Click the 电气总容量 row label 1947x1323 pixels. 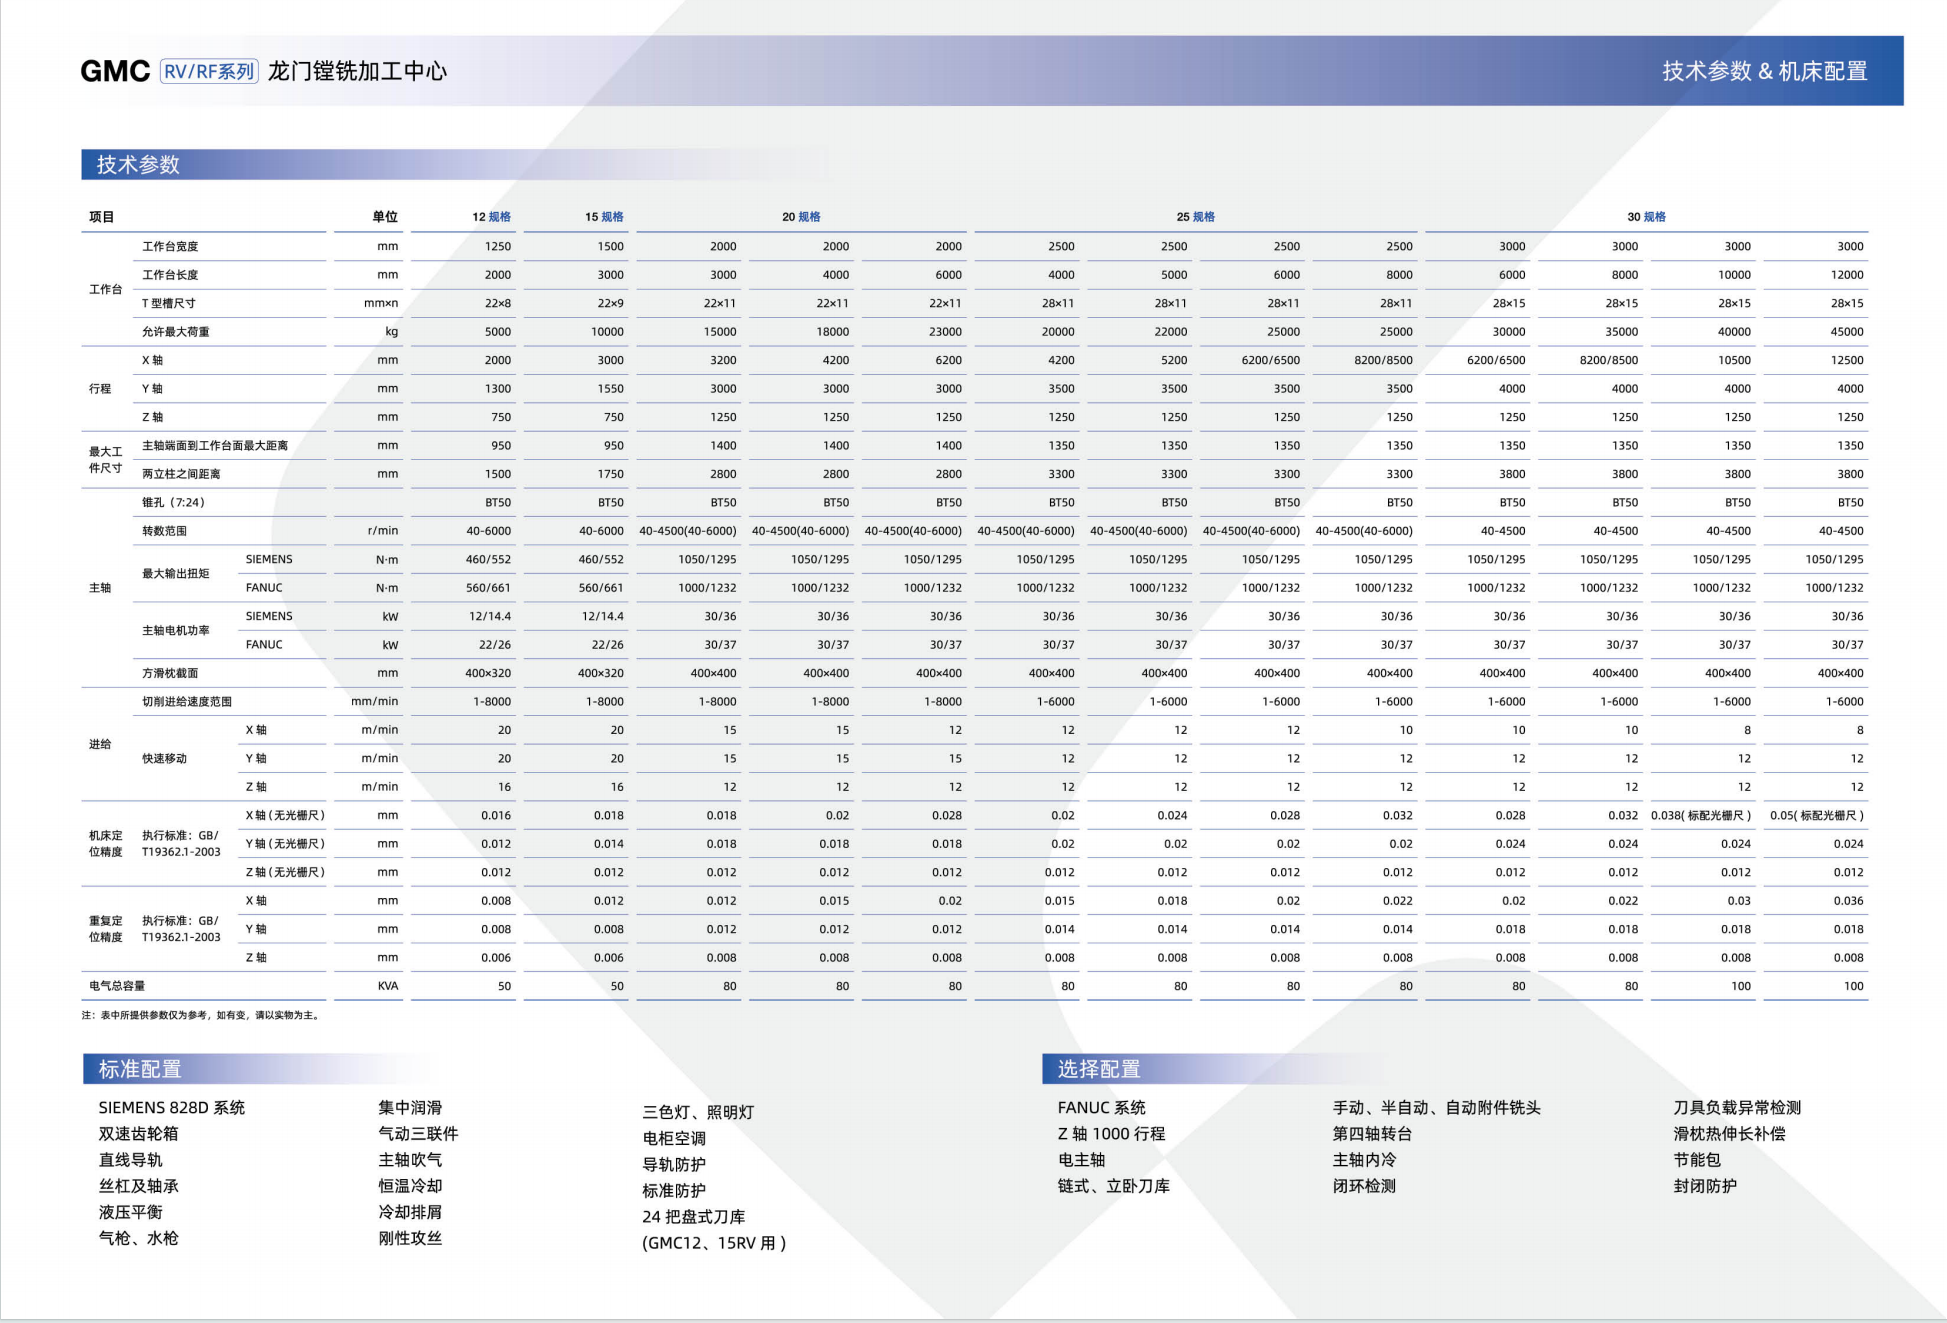click(117, 986)
